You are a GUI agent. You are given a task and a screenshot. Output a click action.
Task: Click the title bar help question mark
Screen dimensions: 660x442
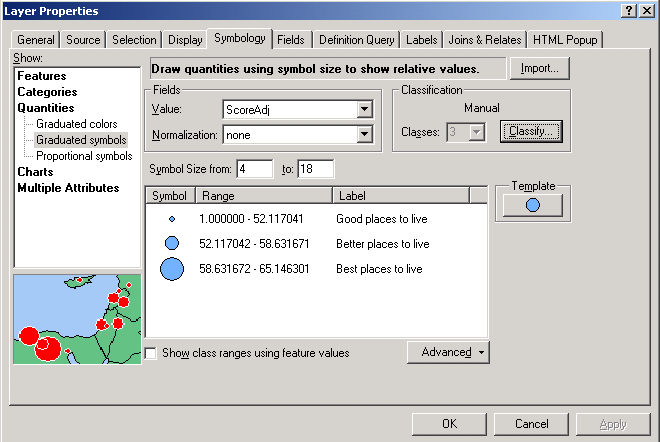627,10
